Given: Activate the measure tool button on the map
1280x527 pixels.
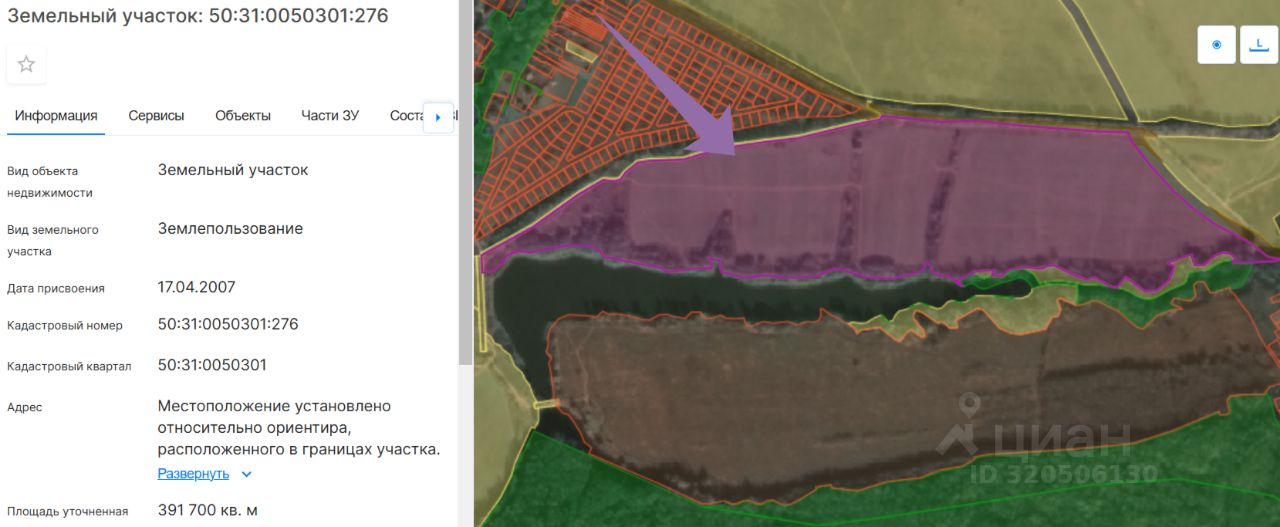Looking at the screenshot, I should click(x=1259, y=45).
